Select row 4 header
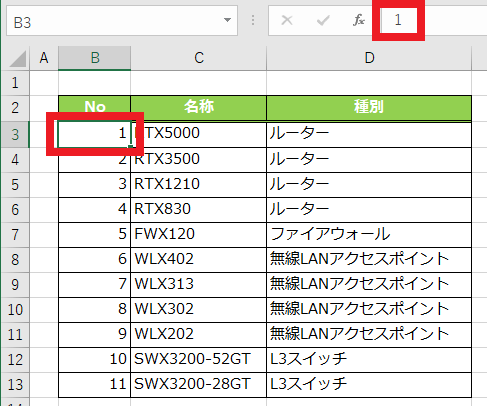This screenshot has height=406, width=487. [x=15, y=160]
